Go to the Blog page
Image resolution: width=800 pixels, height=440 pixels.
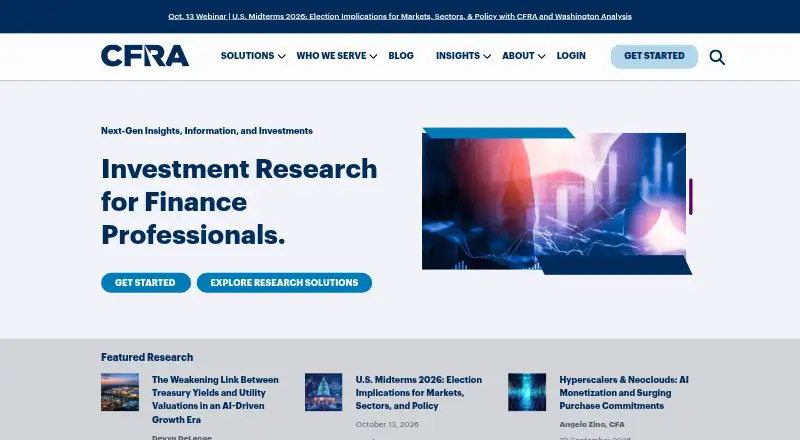pos(401,56)
